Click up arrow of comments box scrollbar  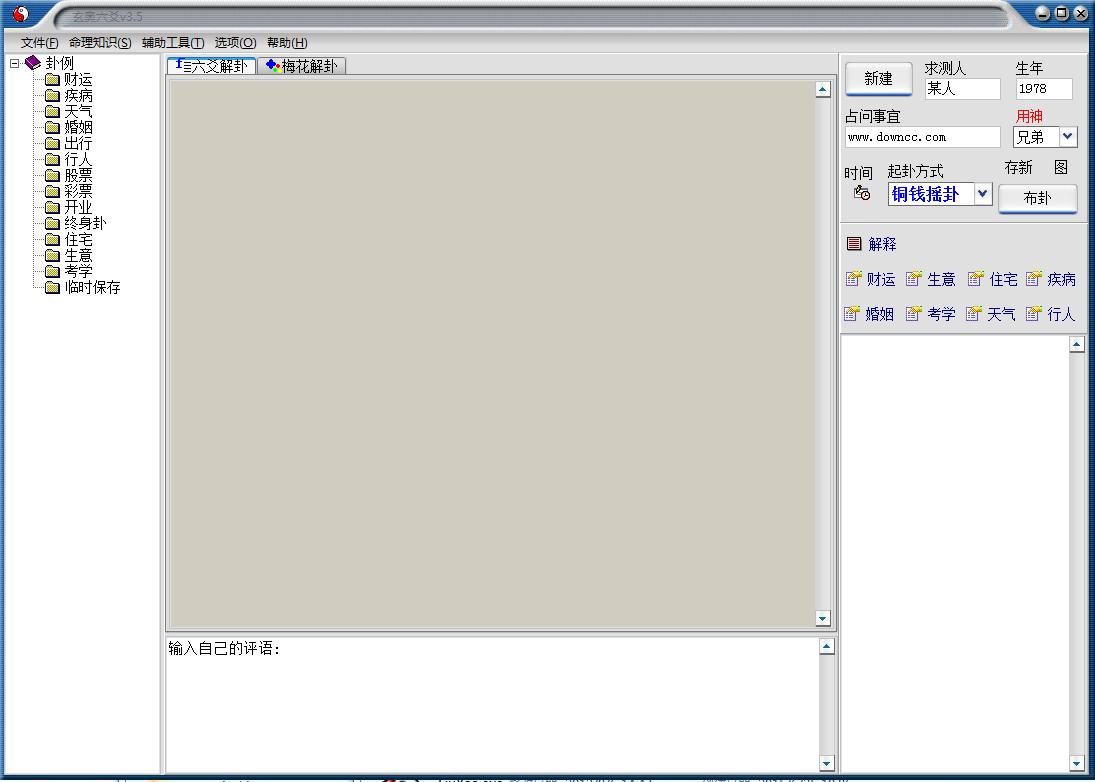(826, 647)
